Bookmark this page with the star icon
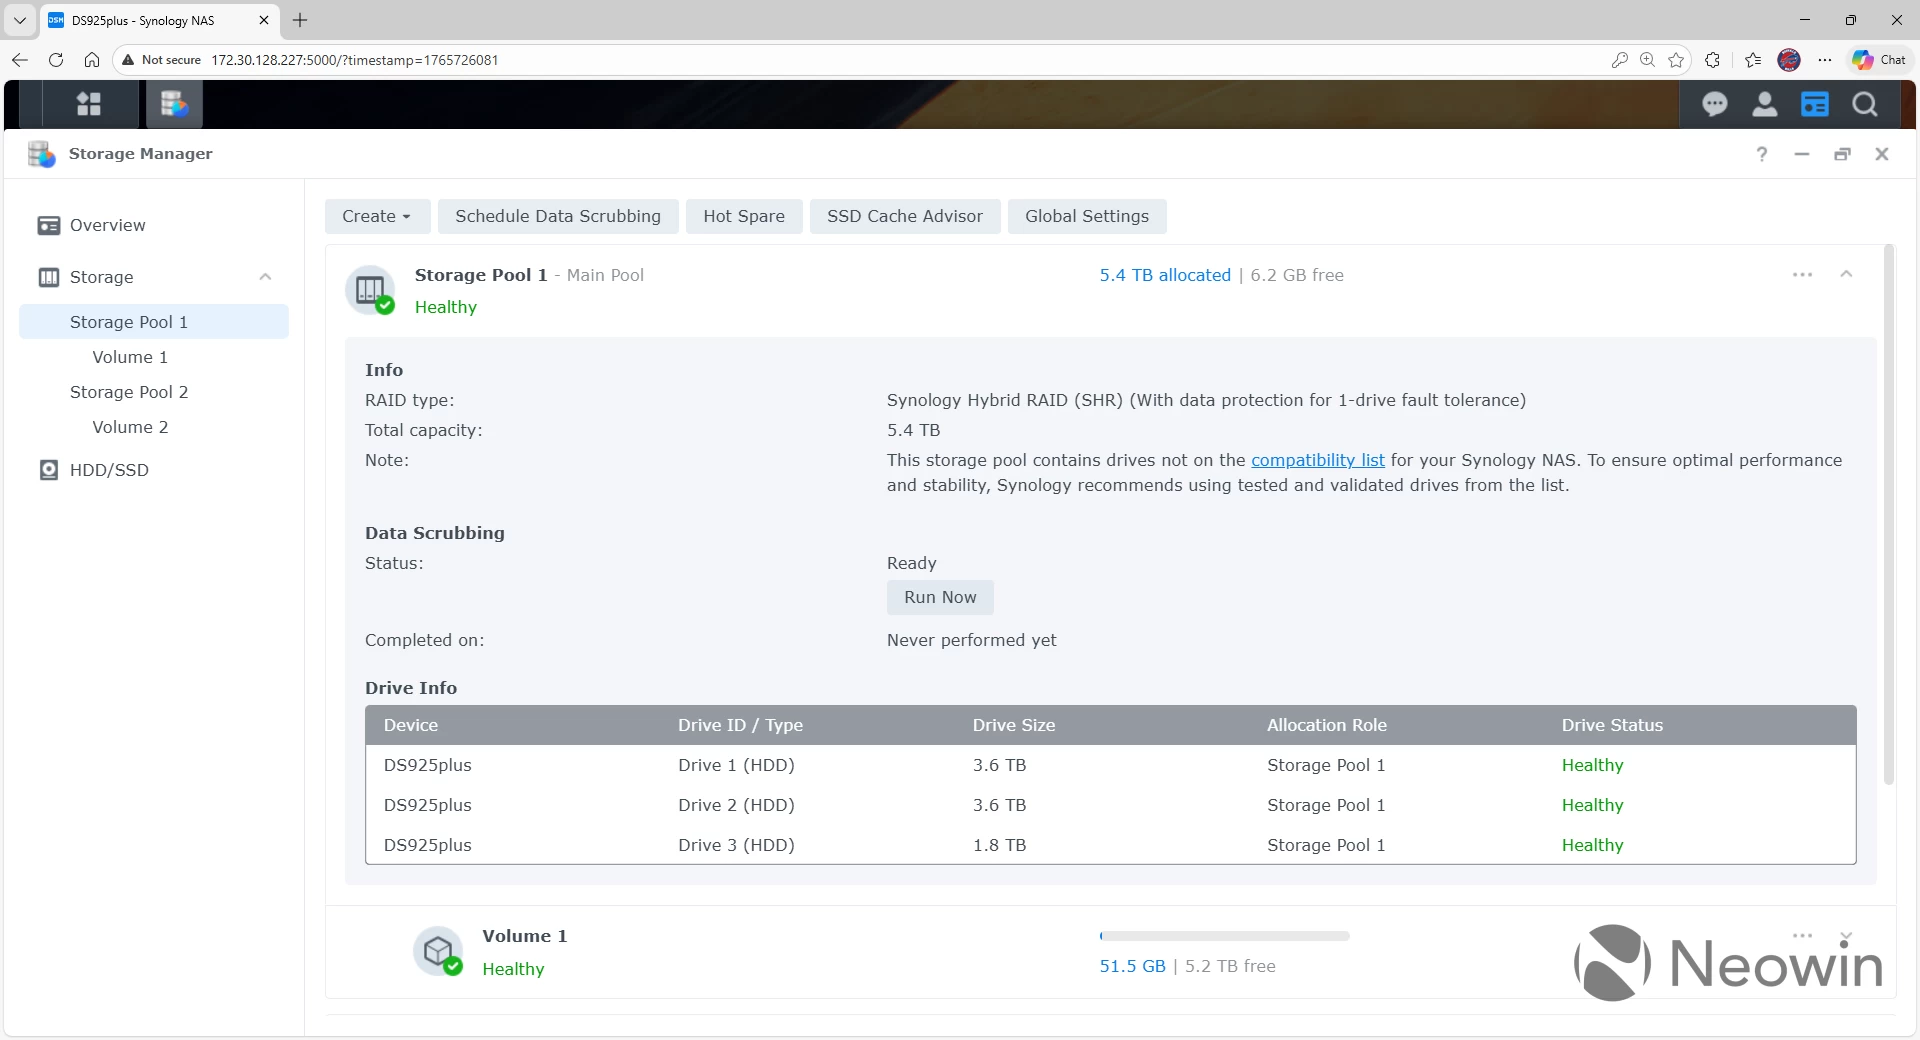Viewport: 1920px width, 1040px height. (1676, 60)
